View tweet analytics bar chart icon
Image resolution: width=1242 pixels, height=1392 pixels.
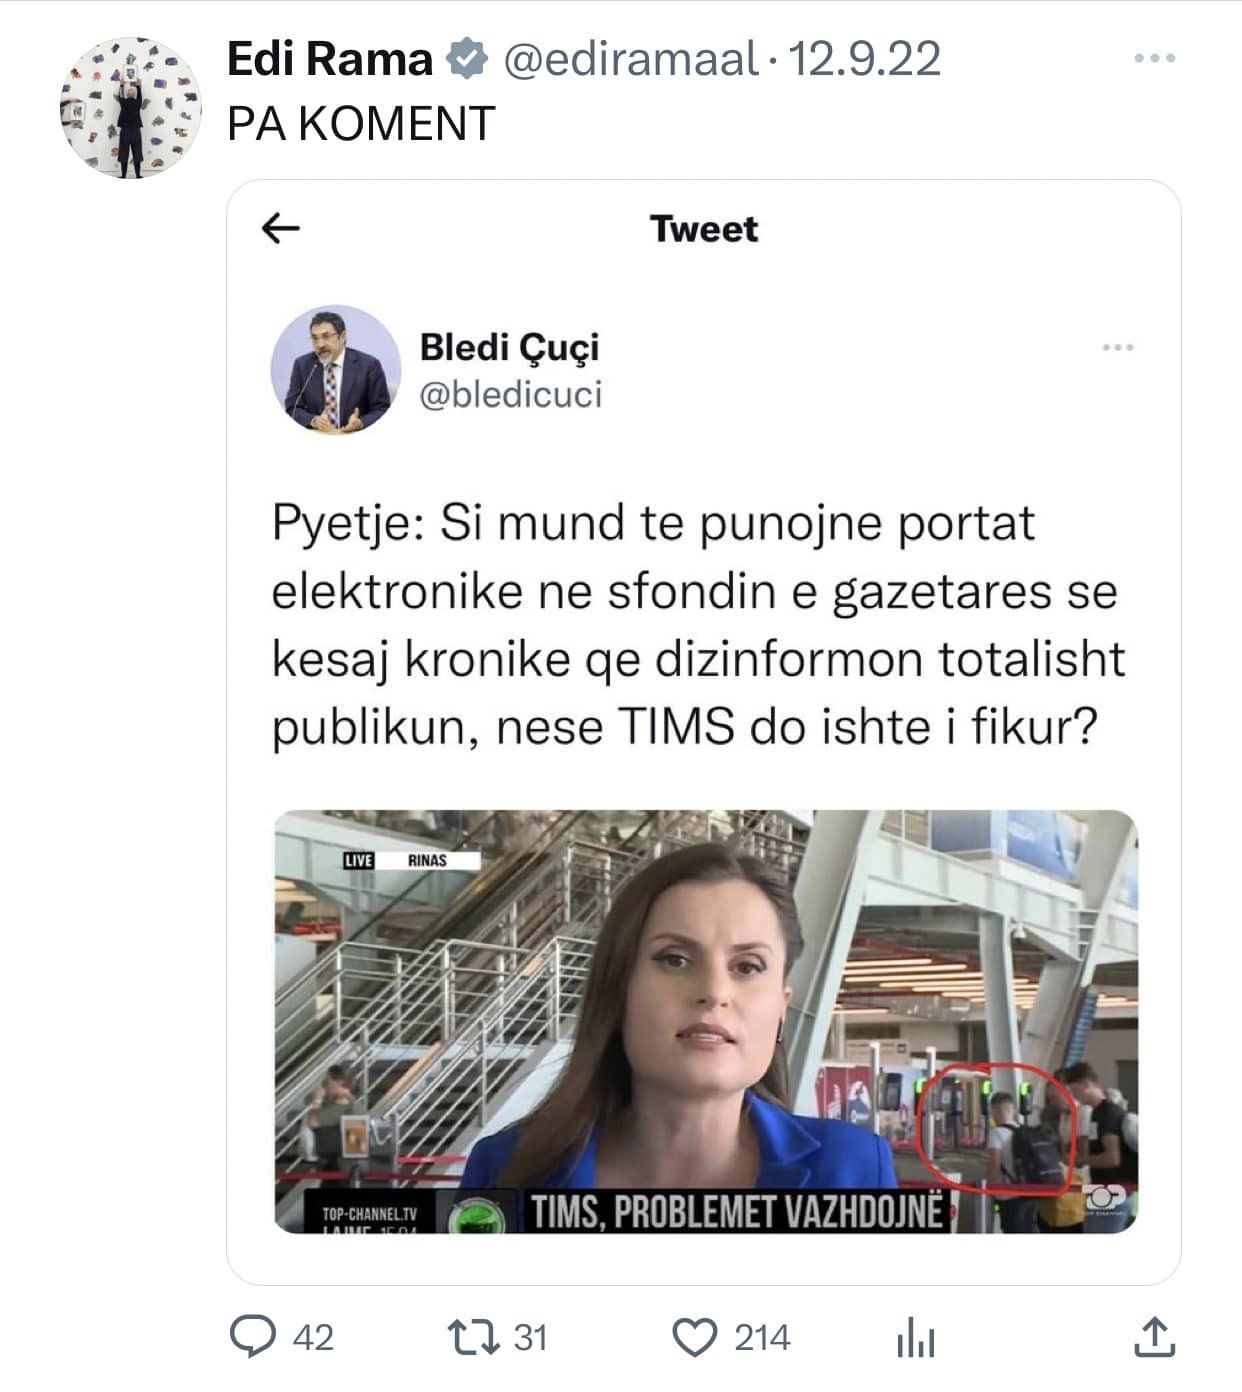[x=916, y=1338]
